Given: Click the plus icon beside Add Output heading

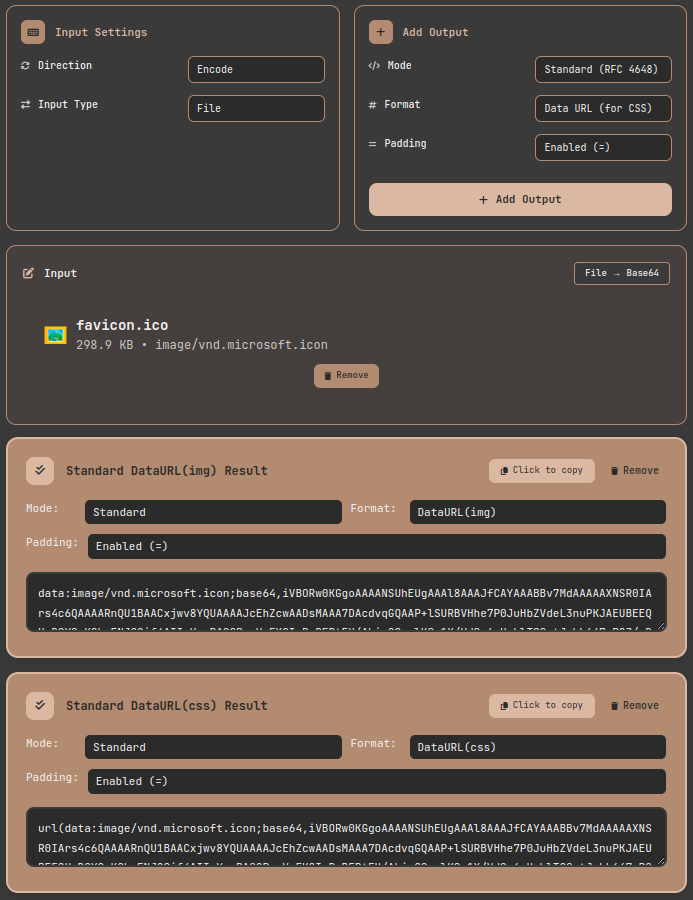Looking at the screenshot, I should [x=381, y=32].
